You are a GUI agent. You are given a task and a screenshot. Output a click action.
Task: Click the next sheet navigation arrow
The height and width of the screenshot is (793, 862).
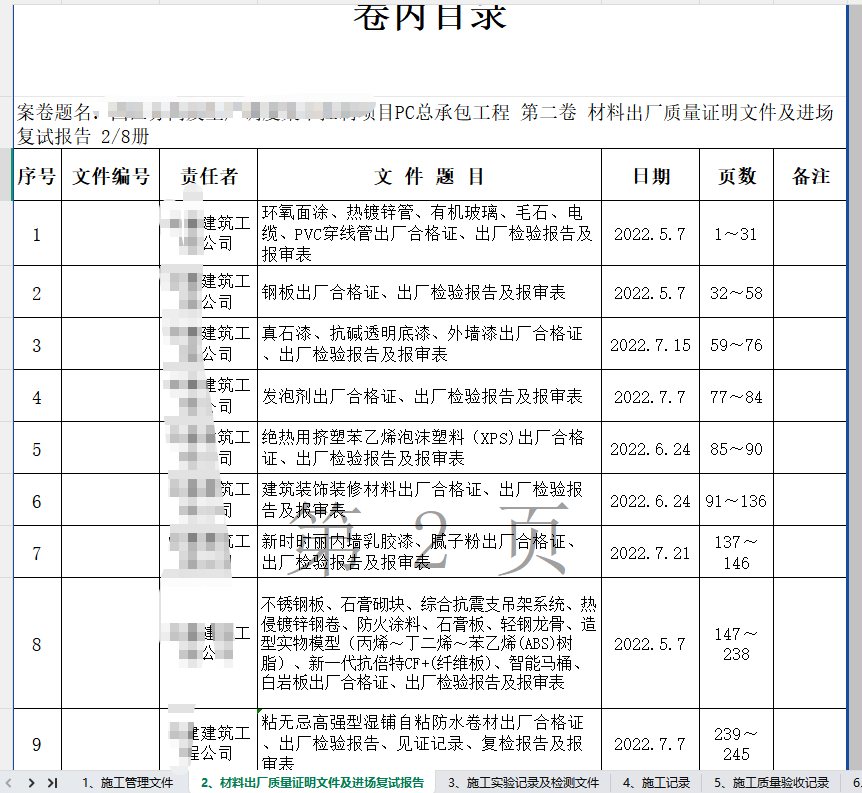coord(33,782)
